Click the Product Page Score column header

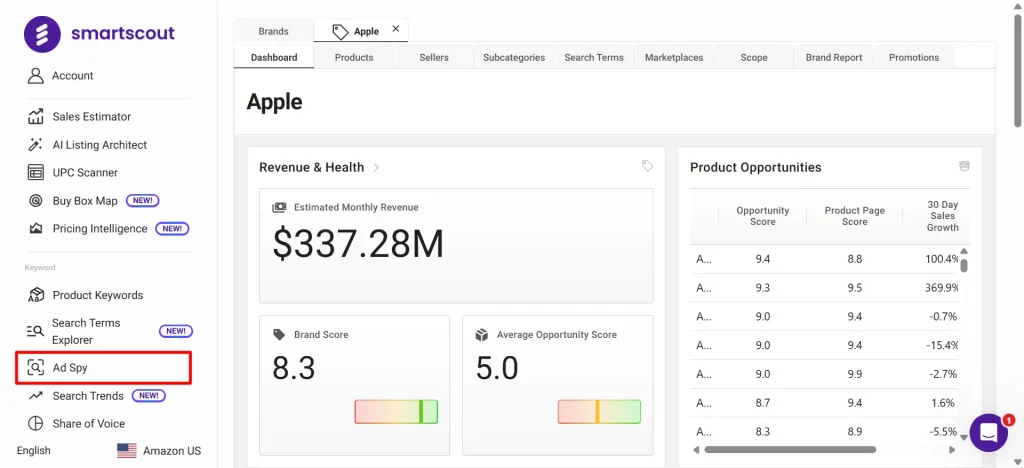[x=854, y=216]
